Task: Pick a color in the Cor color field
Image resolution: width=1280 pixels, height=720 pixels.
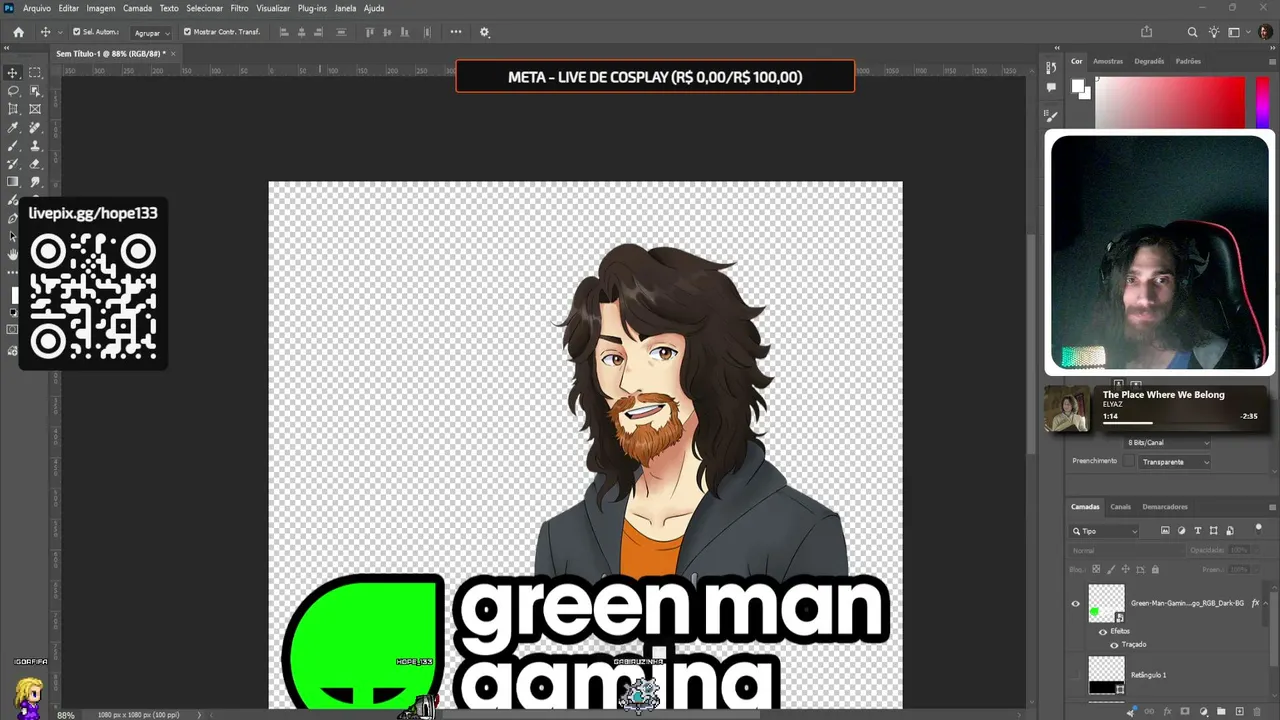Action: pyautogui.click(x=1170, y=103)
